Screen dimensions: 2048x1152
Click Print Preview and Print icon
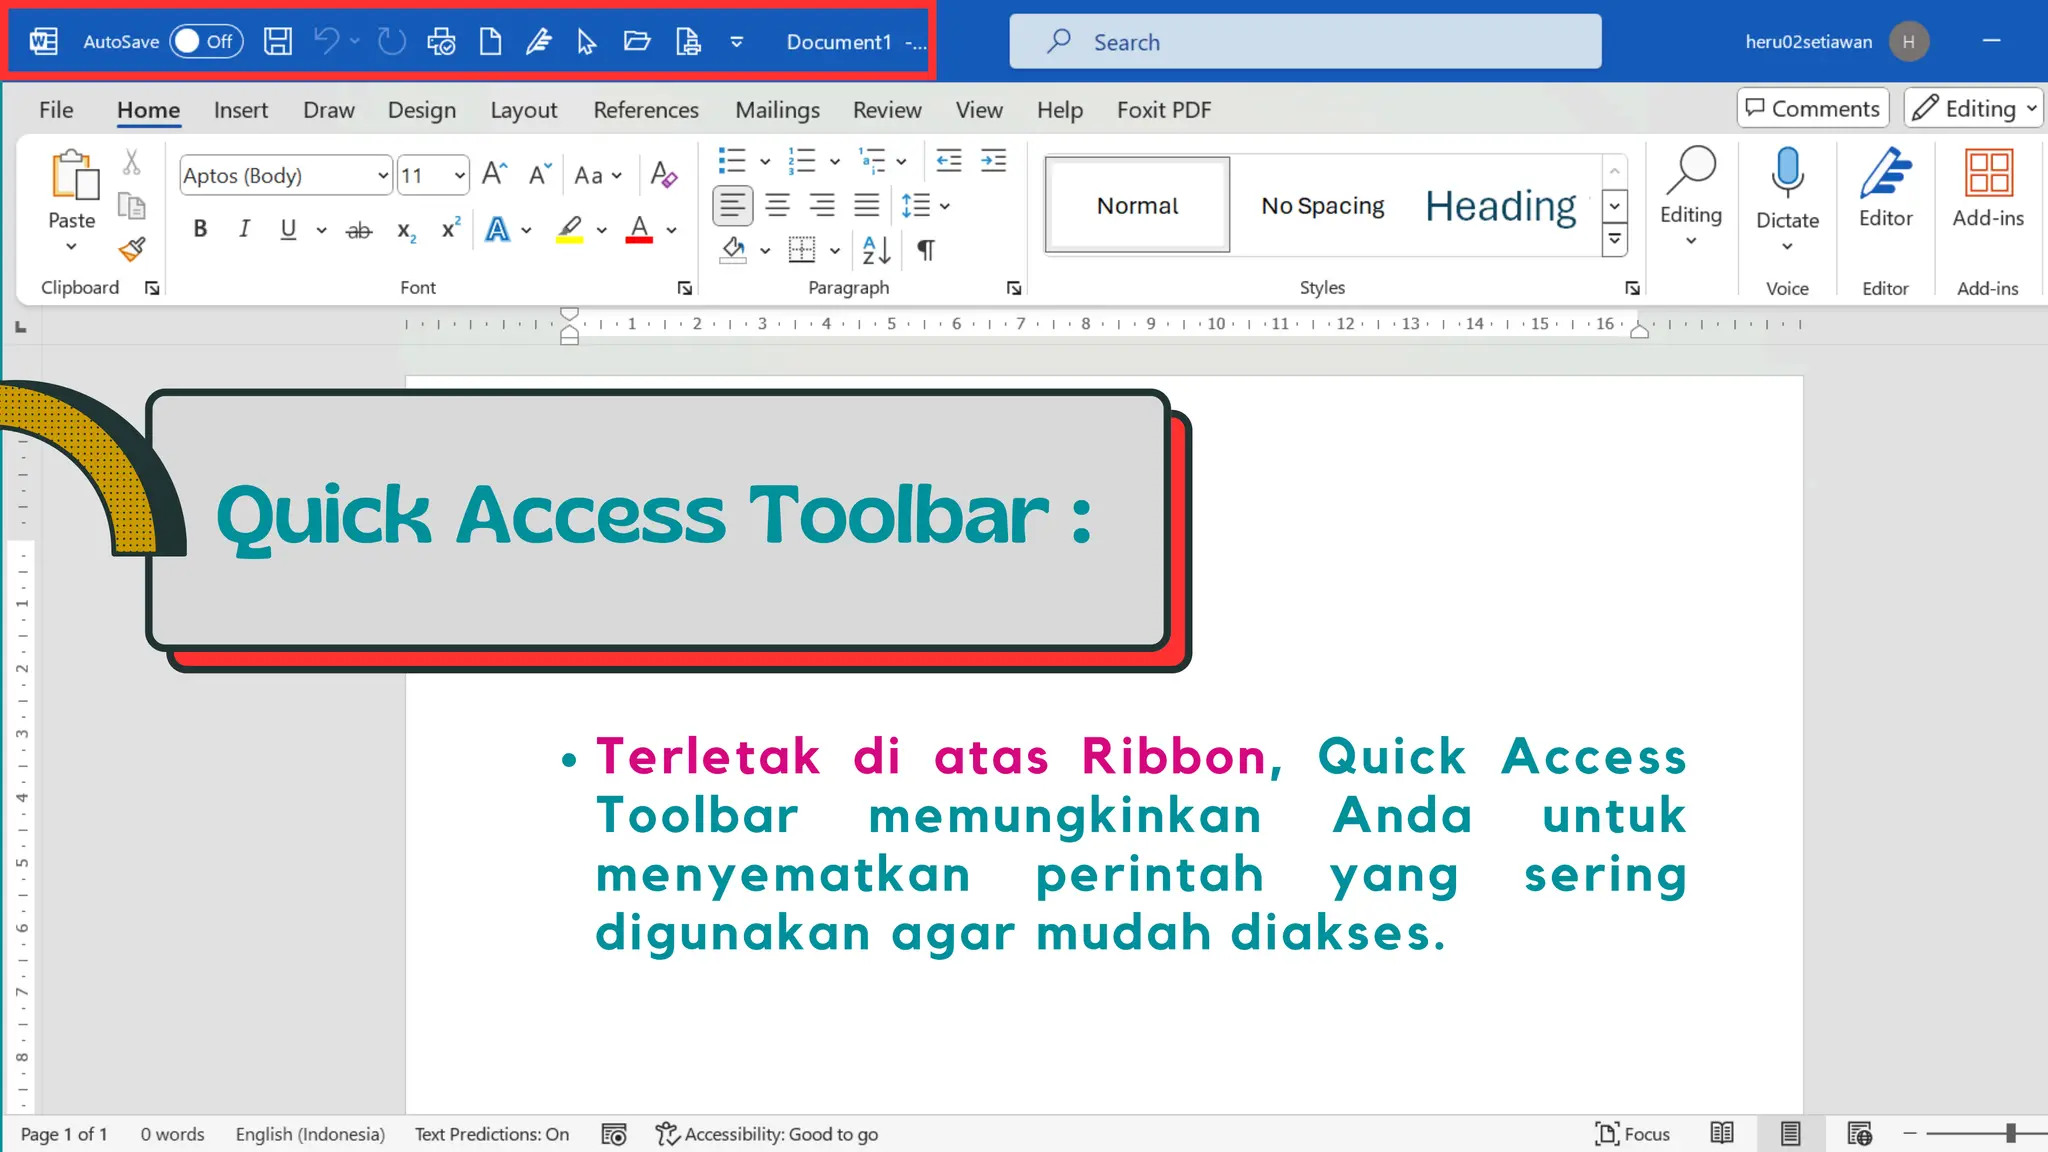(x=441, y=41)
